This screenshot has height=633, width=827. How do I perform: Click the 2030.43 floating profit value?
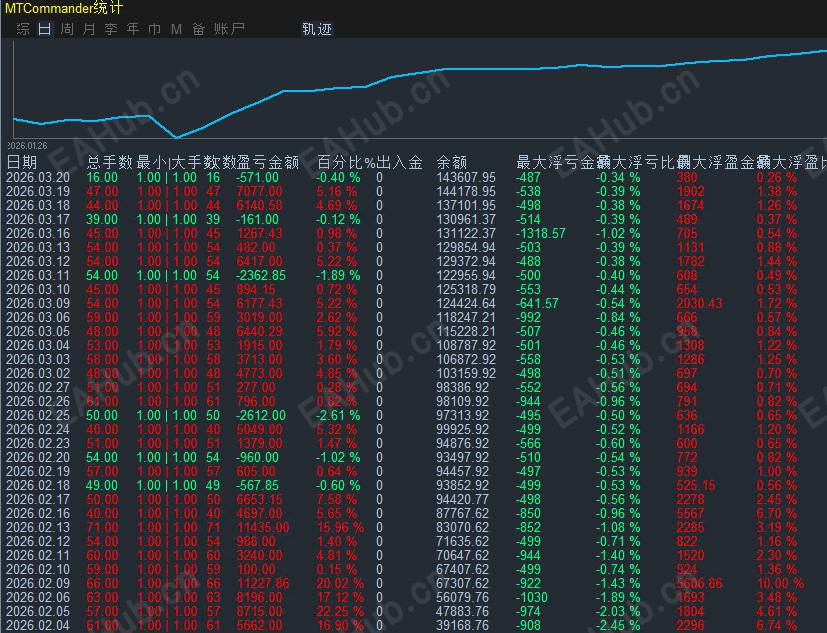[x=700, y=303]
